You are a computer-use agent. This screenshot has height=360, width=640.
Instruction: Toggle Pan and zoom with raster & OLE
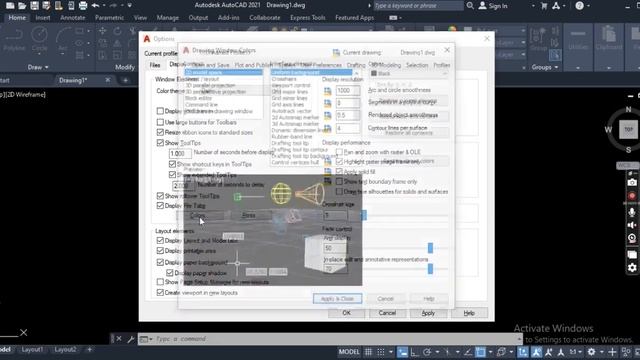coord(339,152)
